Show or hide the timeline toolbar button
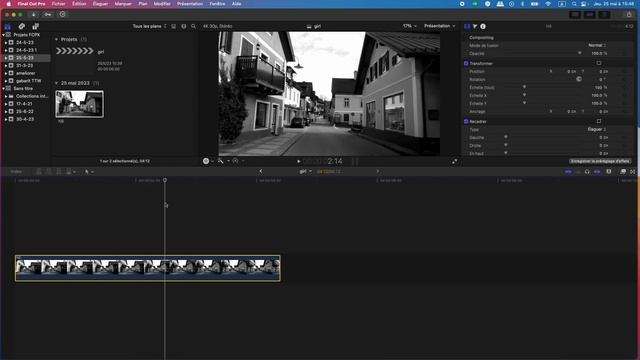Screen dimensions: 640x360 tap(590, 14)
